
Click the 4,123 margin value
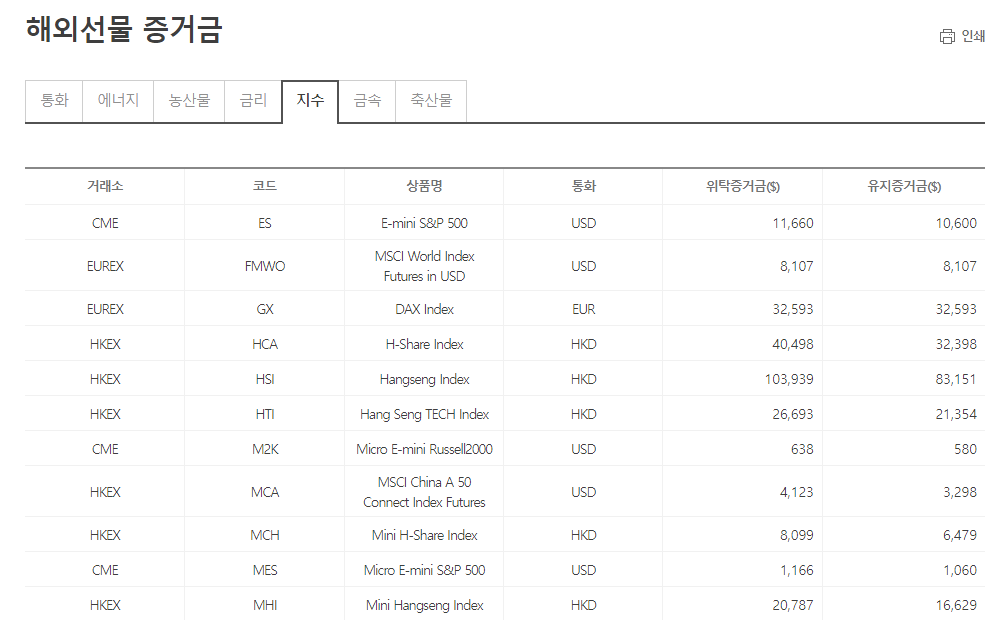[x=797, y=492]
